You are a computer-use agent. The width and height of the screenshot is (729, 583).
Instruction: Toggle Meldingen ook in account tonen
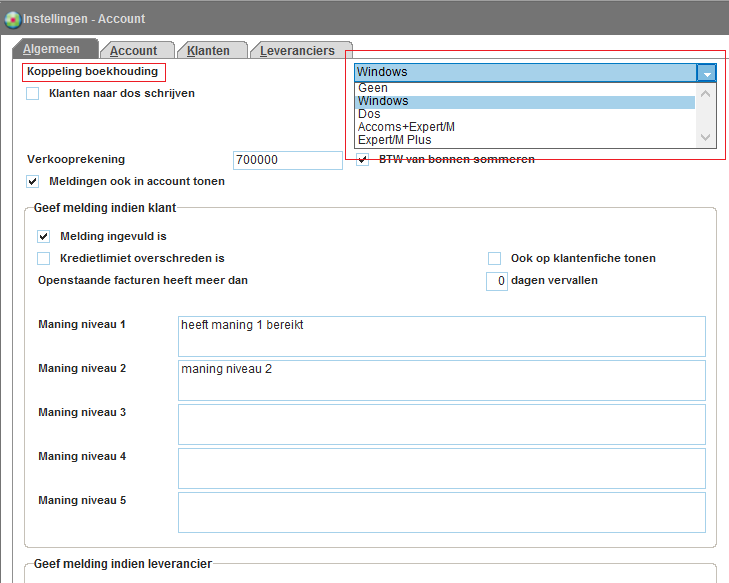[32, 182]
